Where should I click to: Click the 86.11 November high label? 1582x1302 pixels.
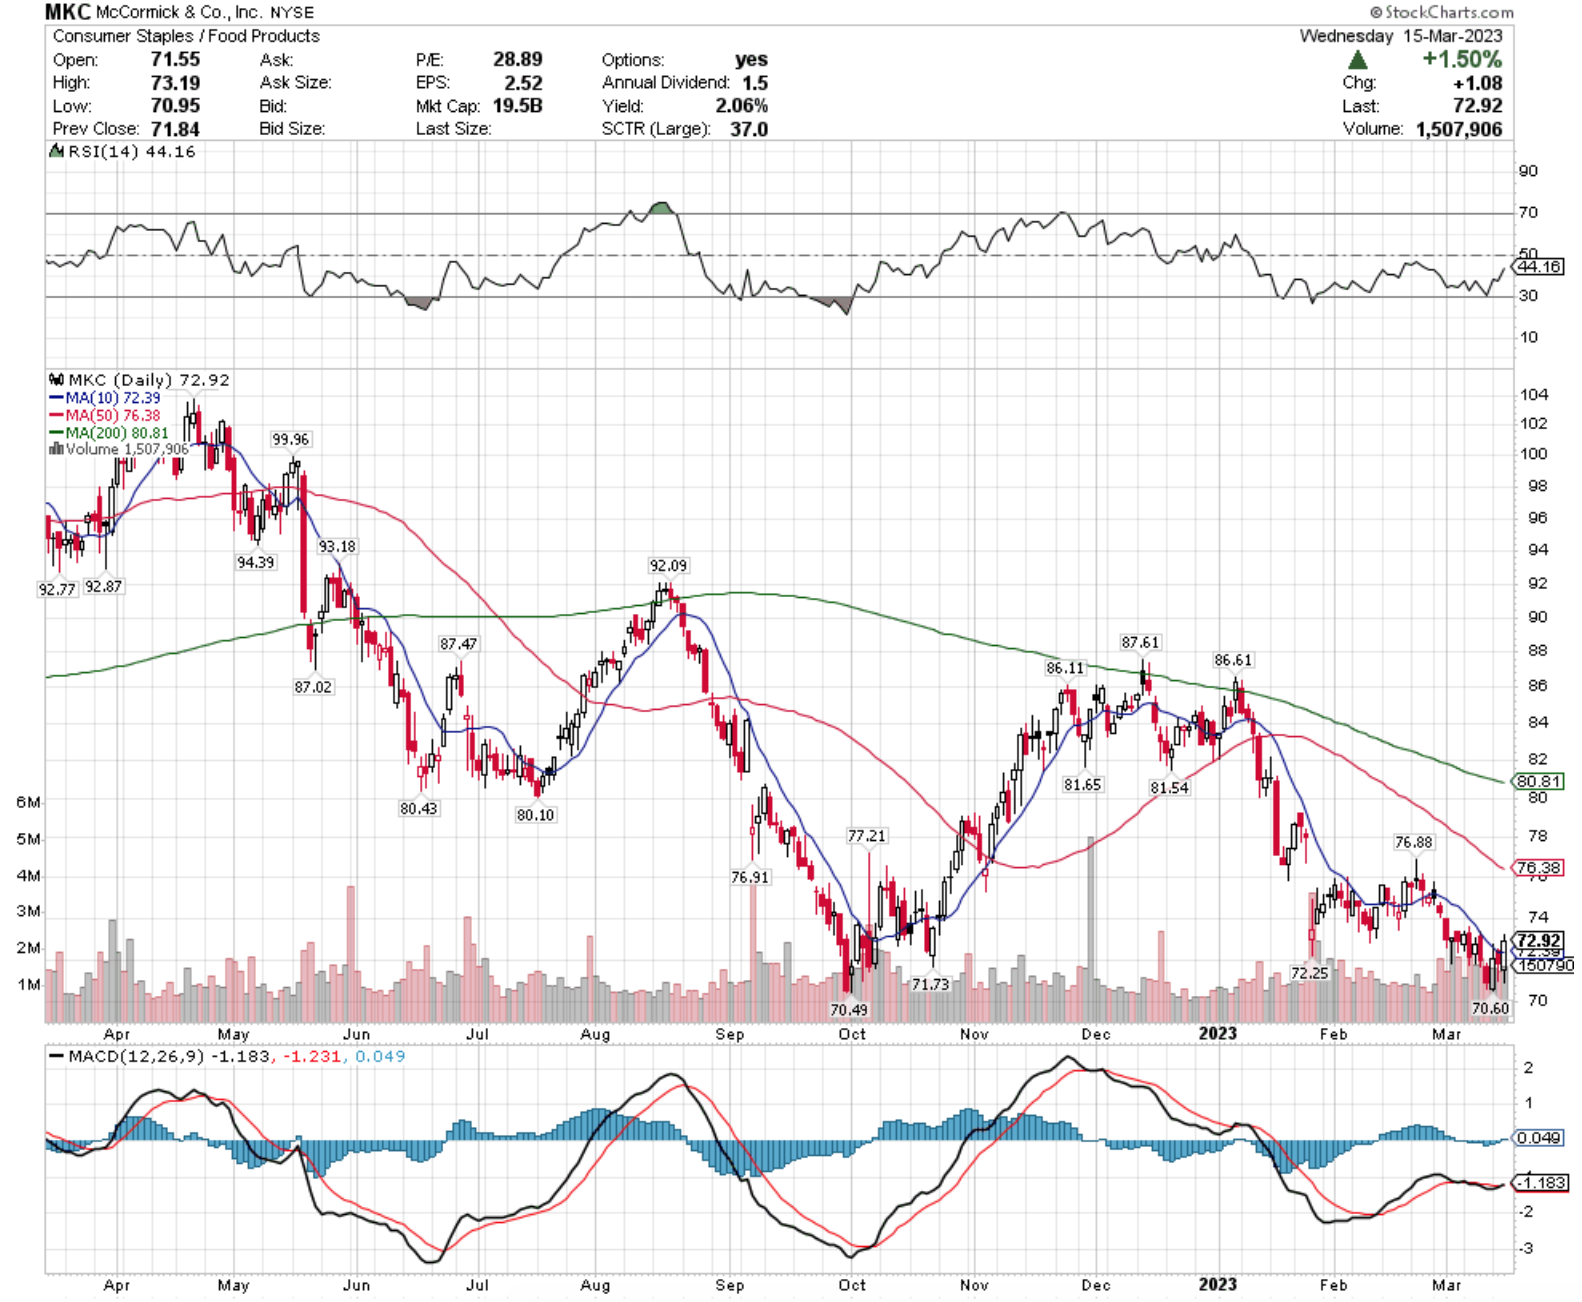[1065, 668]
